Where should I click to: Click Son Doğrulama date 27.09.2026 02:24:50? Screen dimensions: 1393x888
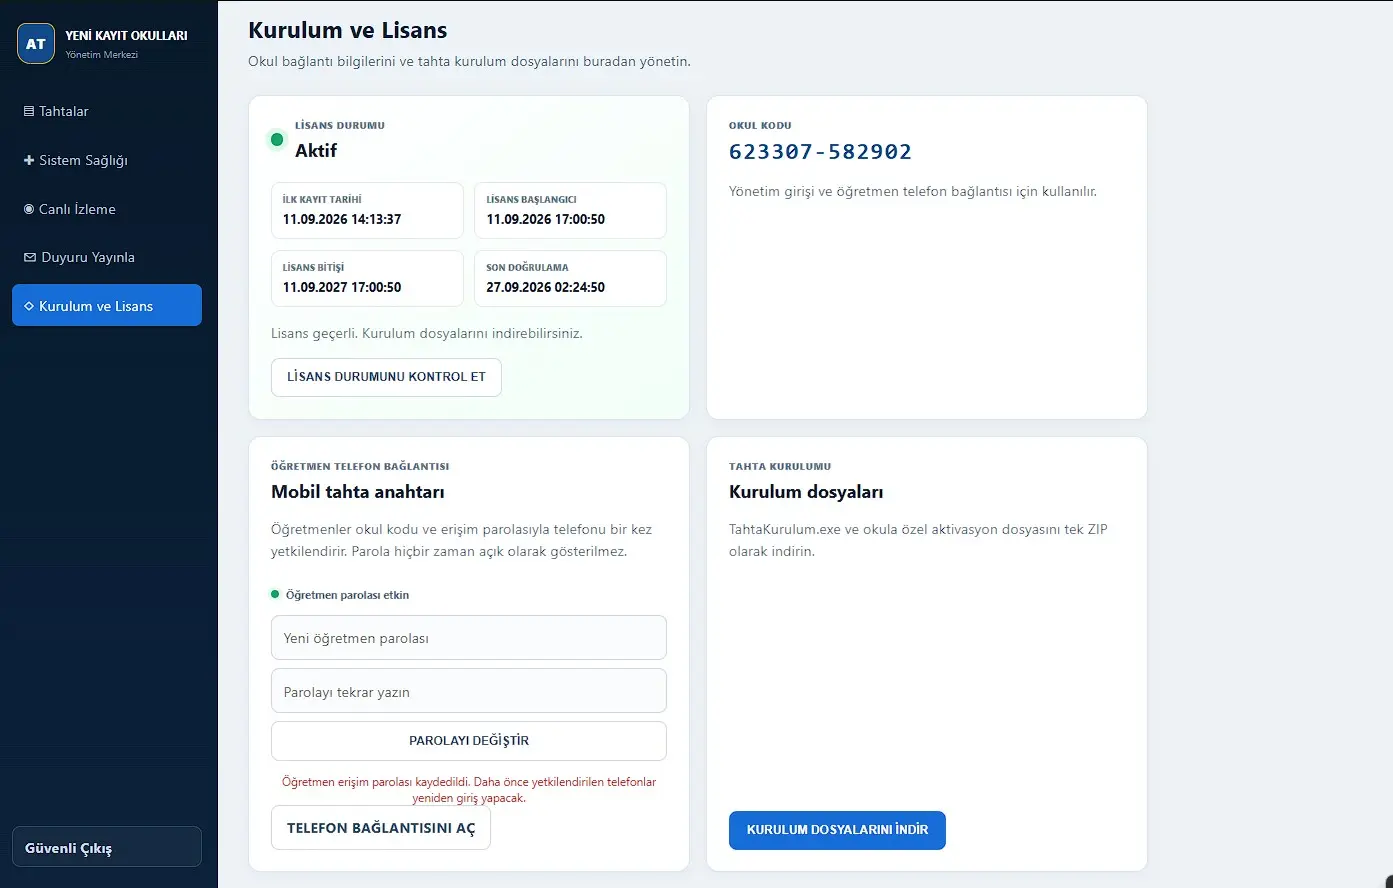(x=546, y=287)
